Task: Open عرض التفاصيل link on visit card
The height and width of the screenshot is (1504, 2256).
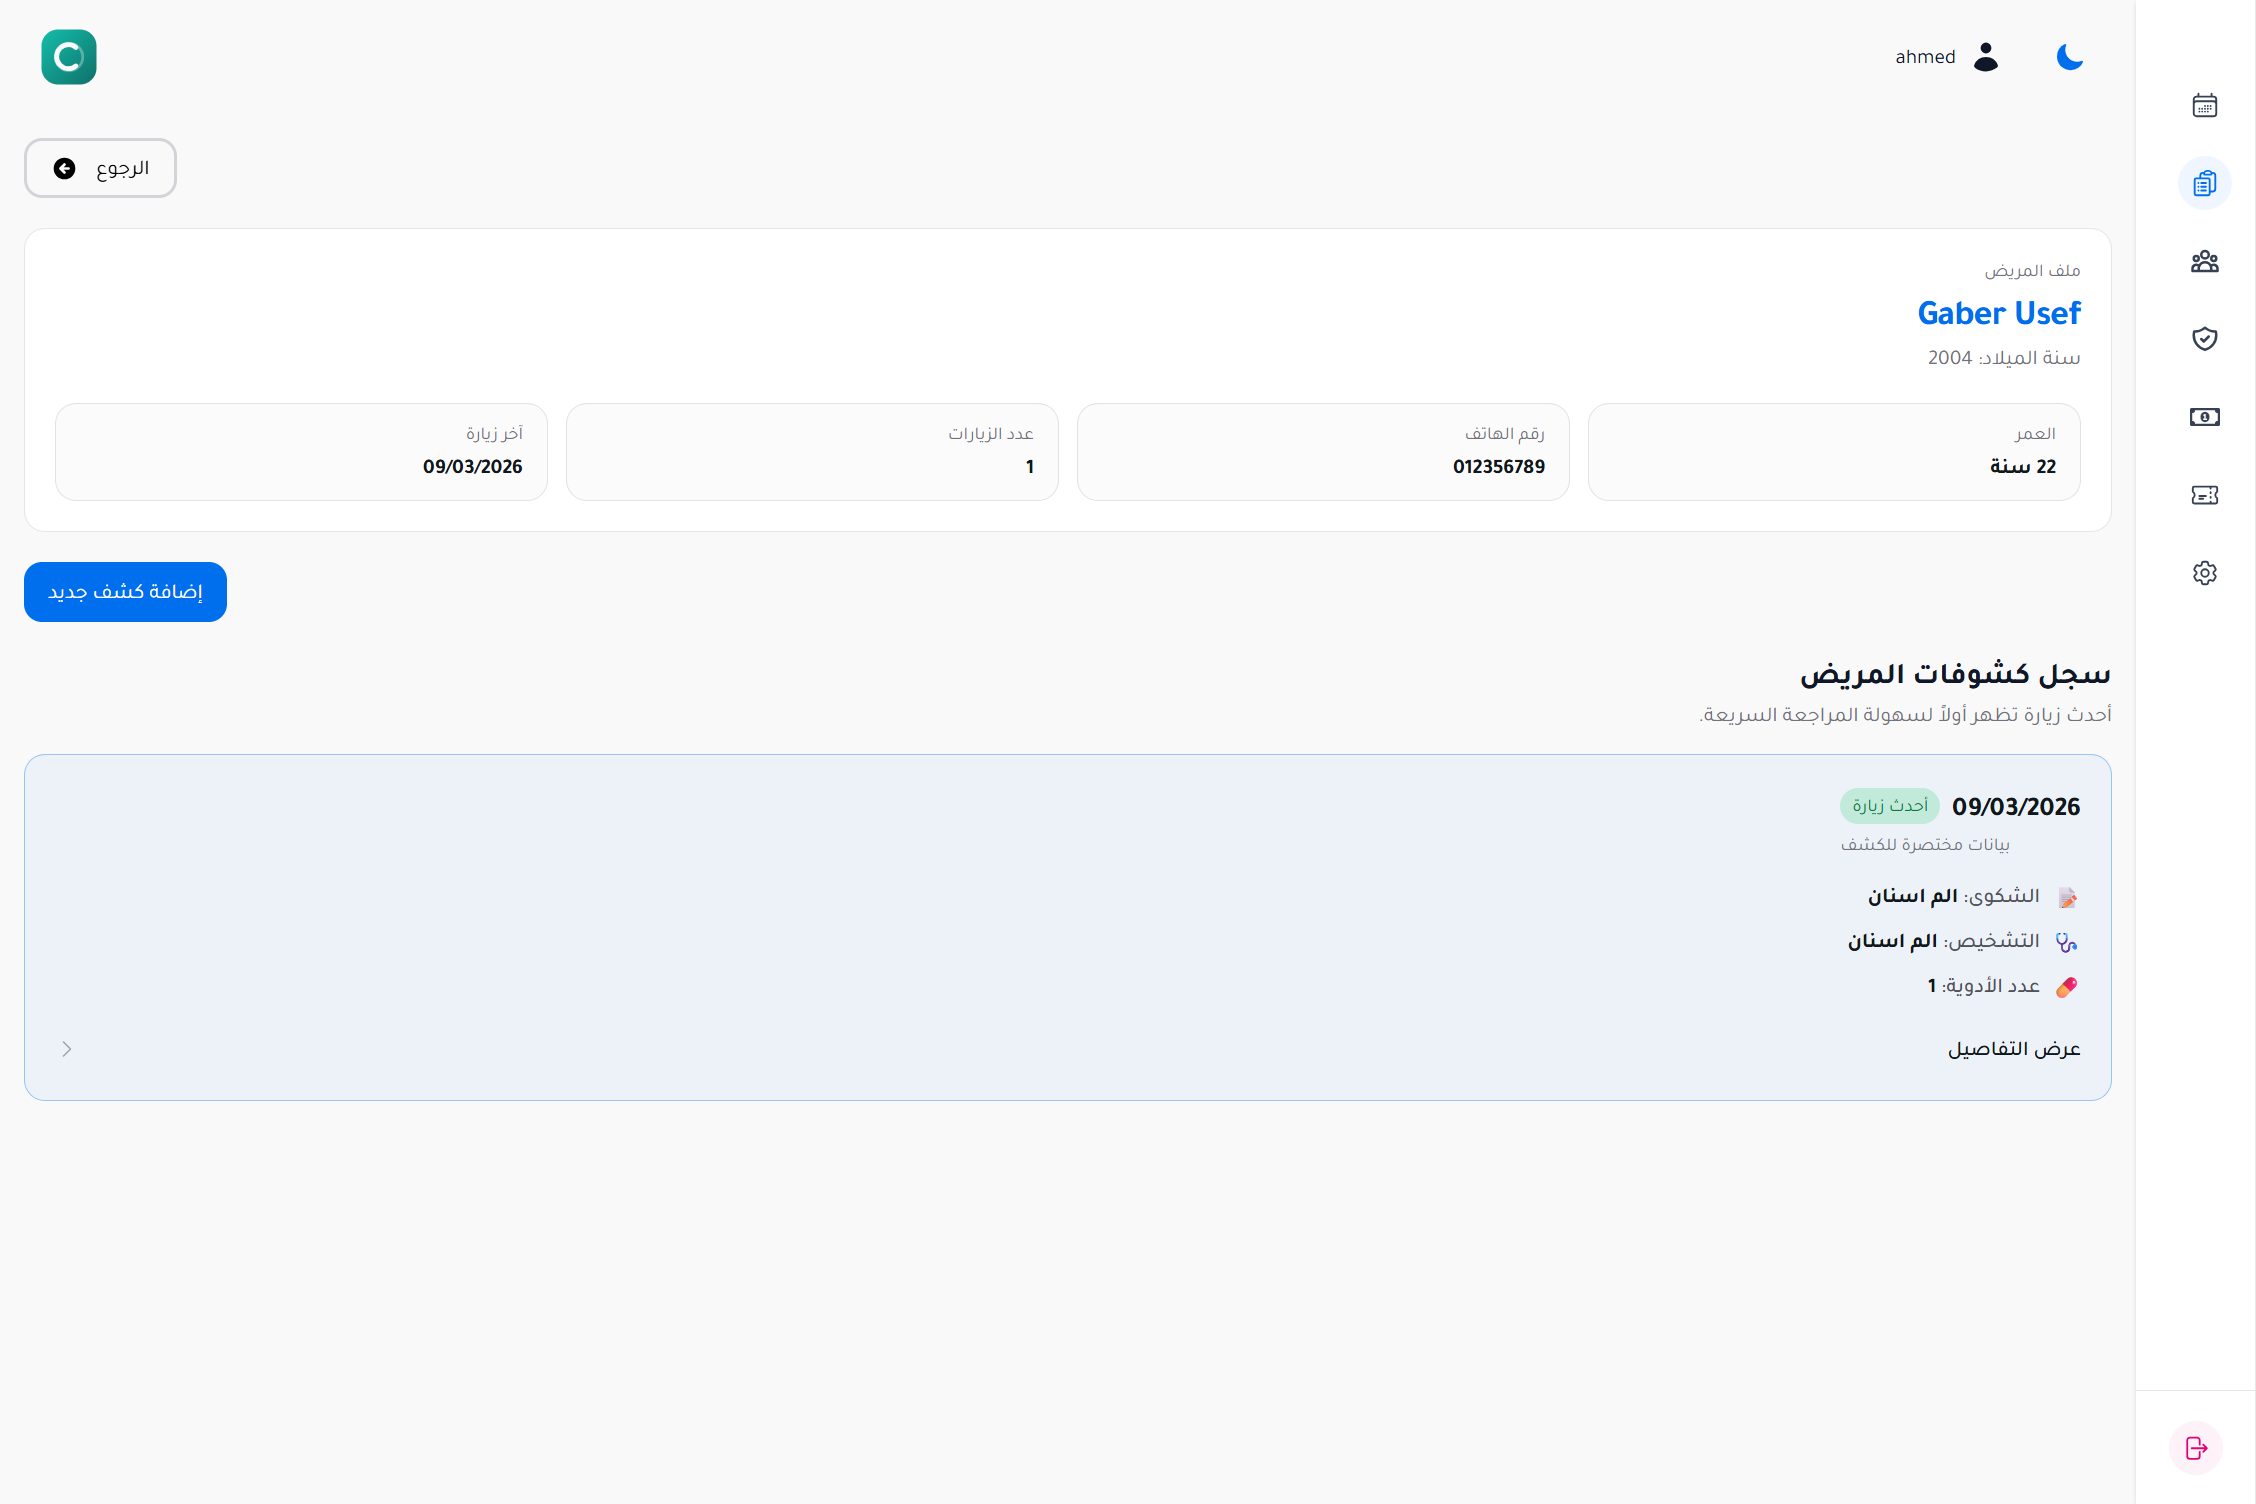Action: pos(2013,1049)
